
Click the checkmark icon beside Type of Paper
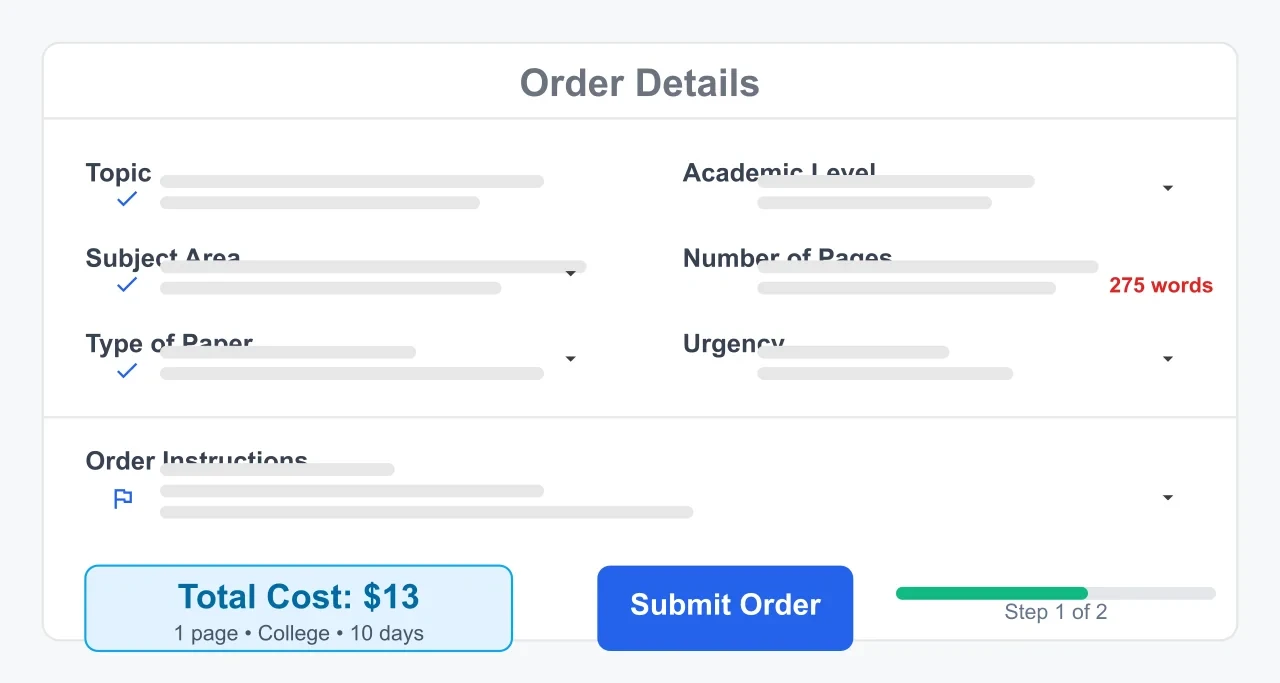[126, 371]
